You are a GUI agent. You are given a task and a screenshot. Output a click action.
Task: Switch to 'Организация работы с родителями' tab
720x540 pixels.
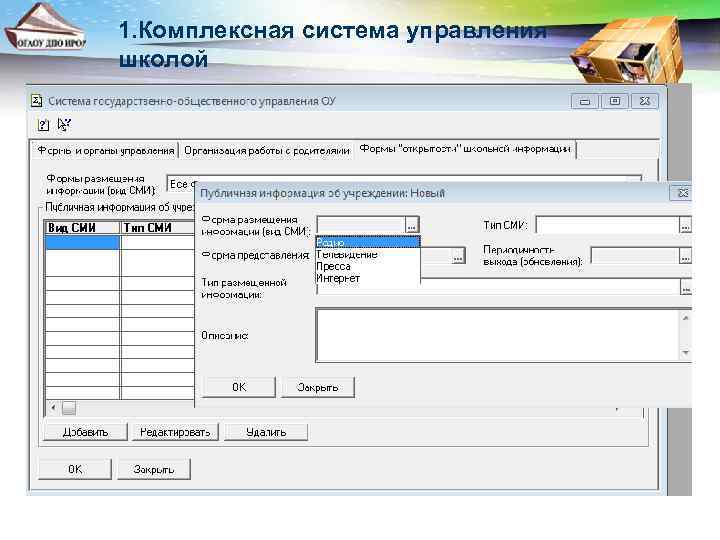266,151
